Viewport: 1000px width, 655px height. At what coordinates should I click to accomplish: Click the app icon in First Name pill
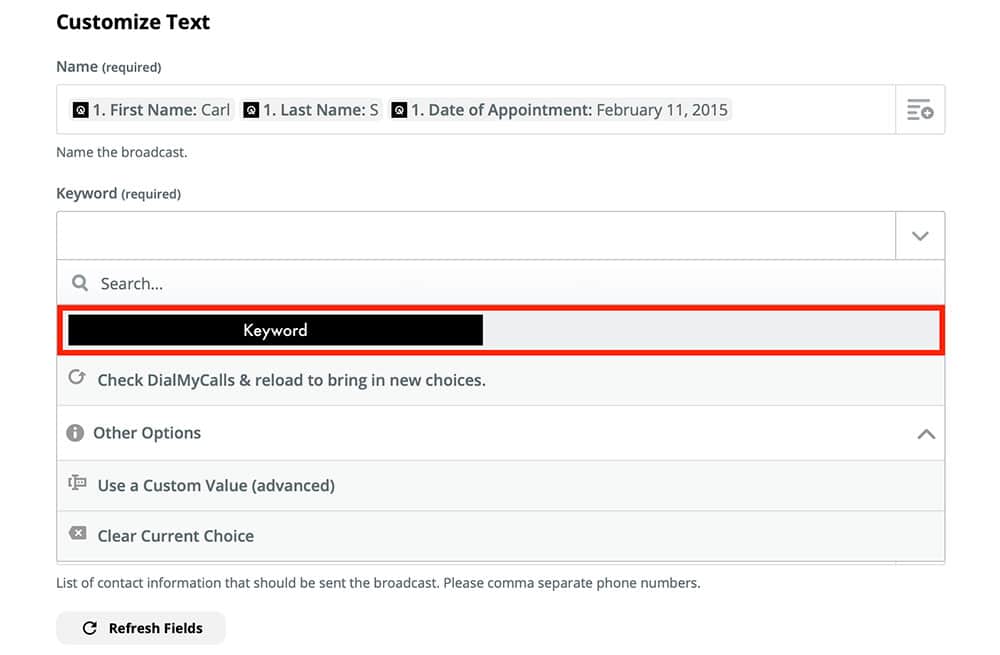(80, 110)
